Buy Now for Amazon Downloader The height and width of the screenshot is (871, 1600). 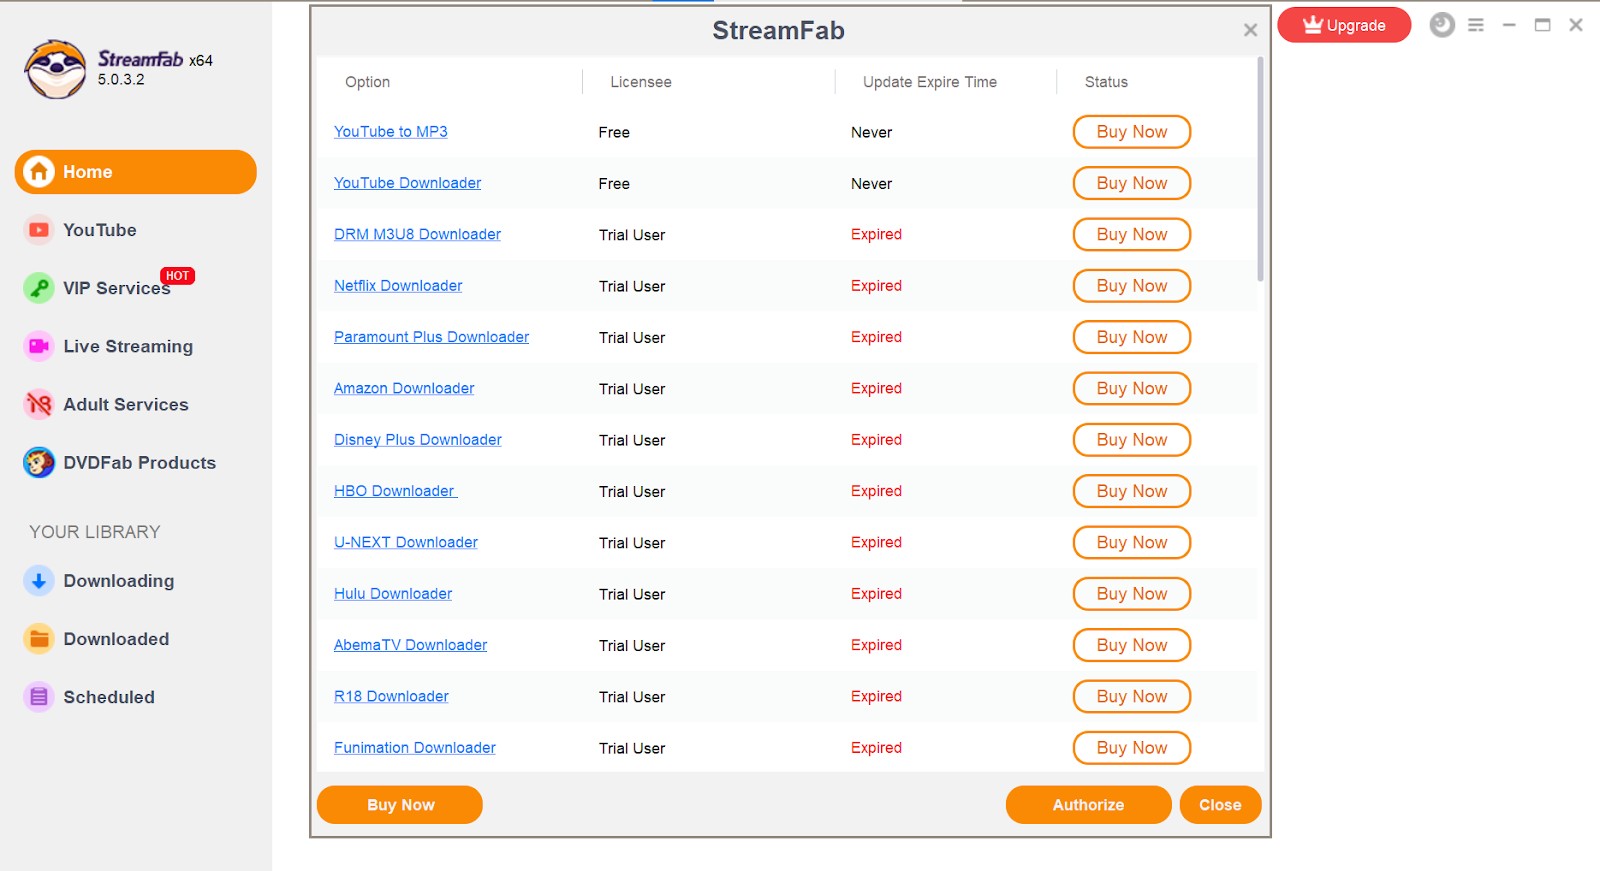pyautogui.click(x=1132, y=388)
